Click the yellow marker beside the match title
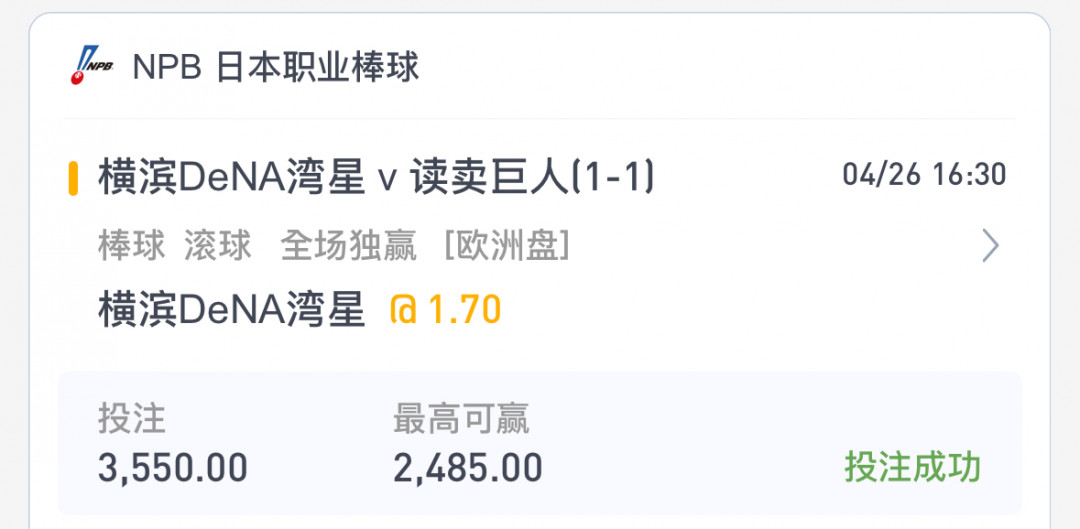Screen dimensions: 1080x529 pos(73,179)
